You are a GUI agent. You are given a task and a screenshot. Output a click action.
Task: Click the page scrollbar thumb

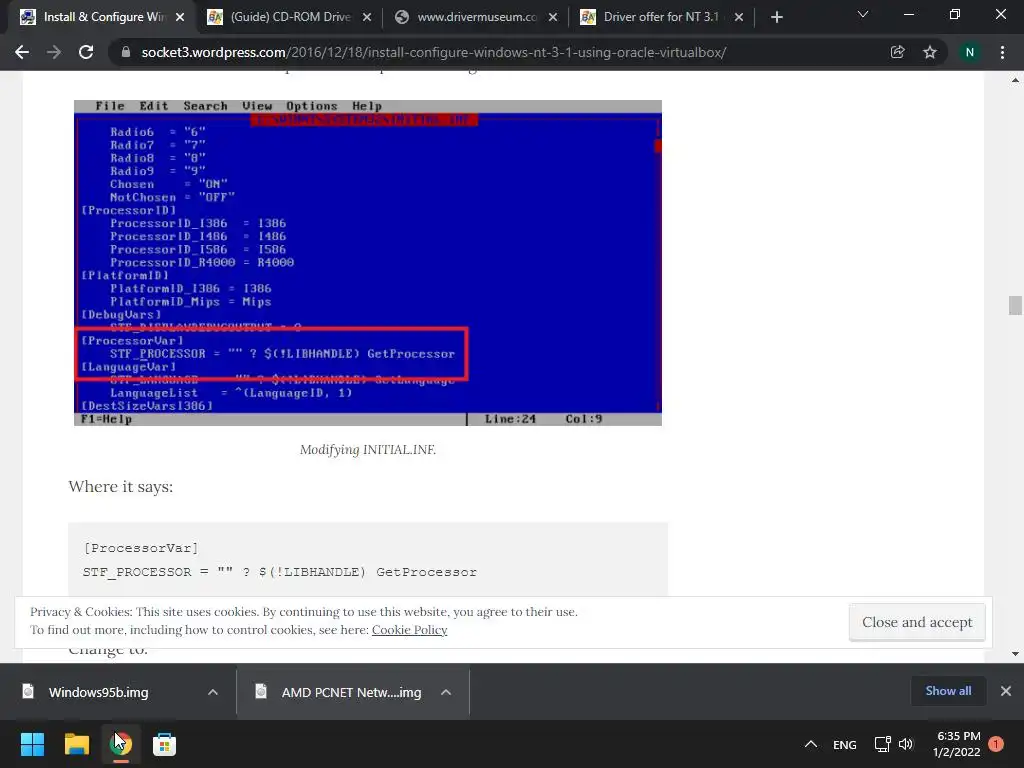1015,305
